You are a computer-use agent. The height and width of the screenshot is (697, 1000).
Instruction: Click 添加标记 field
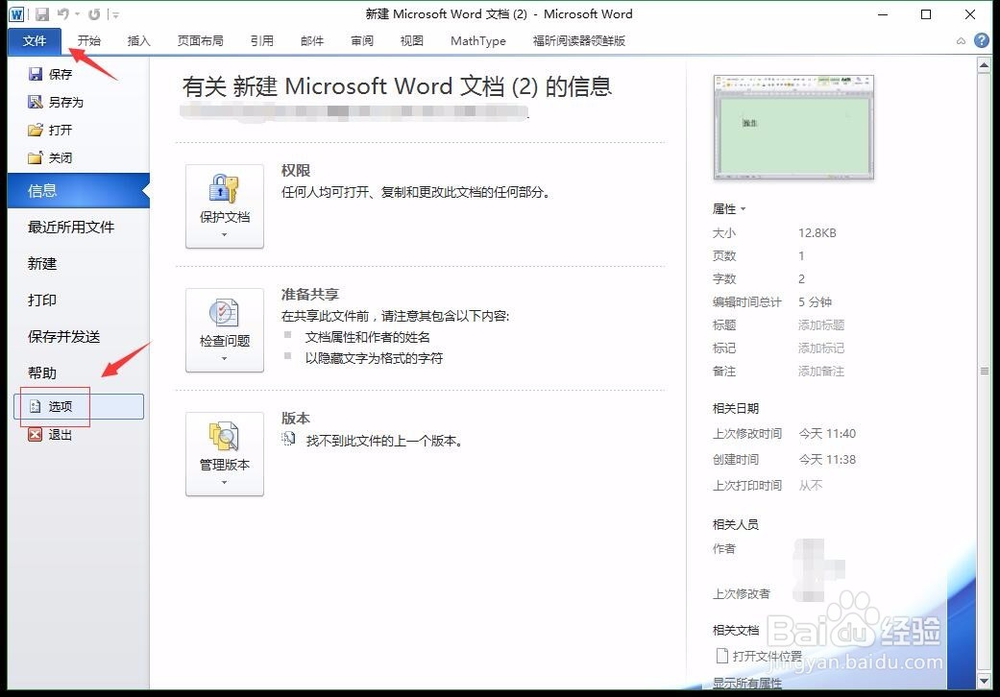click(821, 348)
